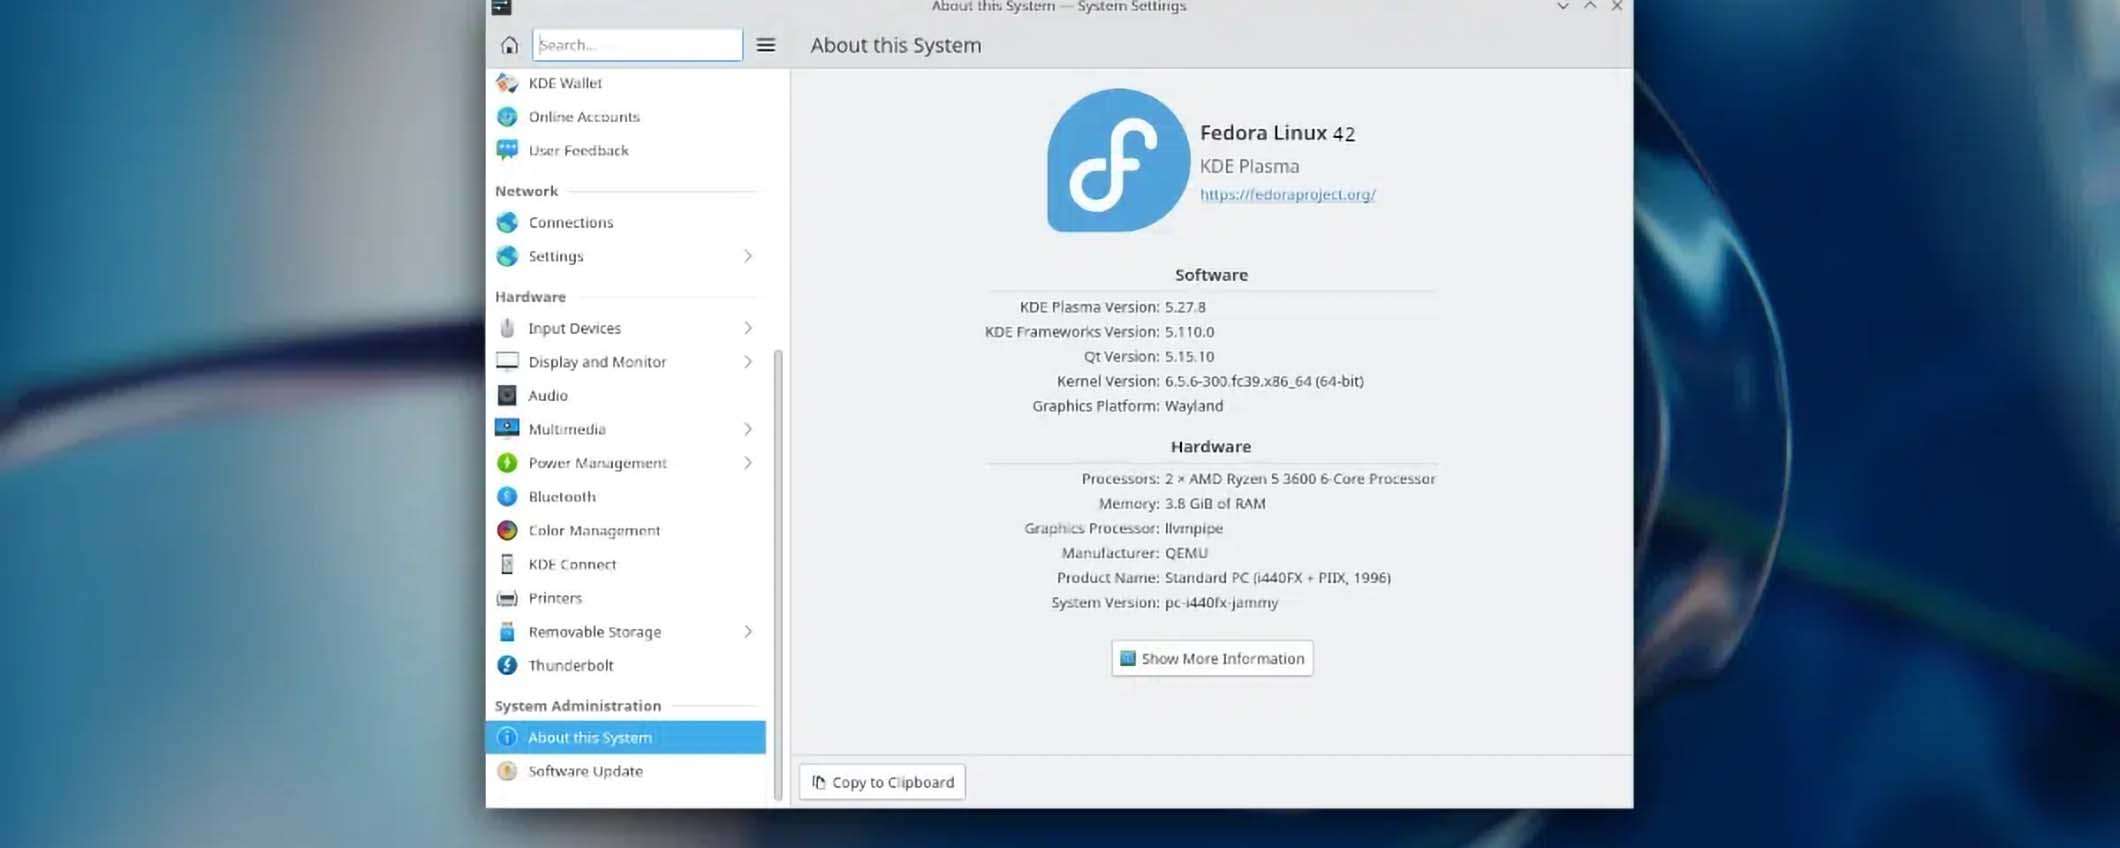Open the fedoraproject.org link

point(1288,194)
